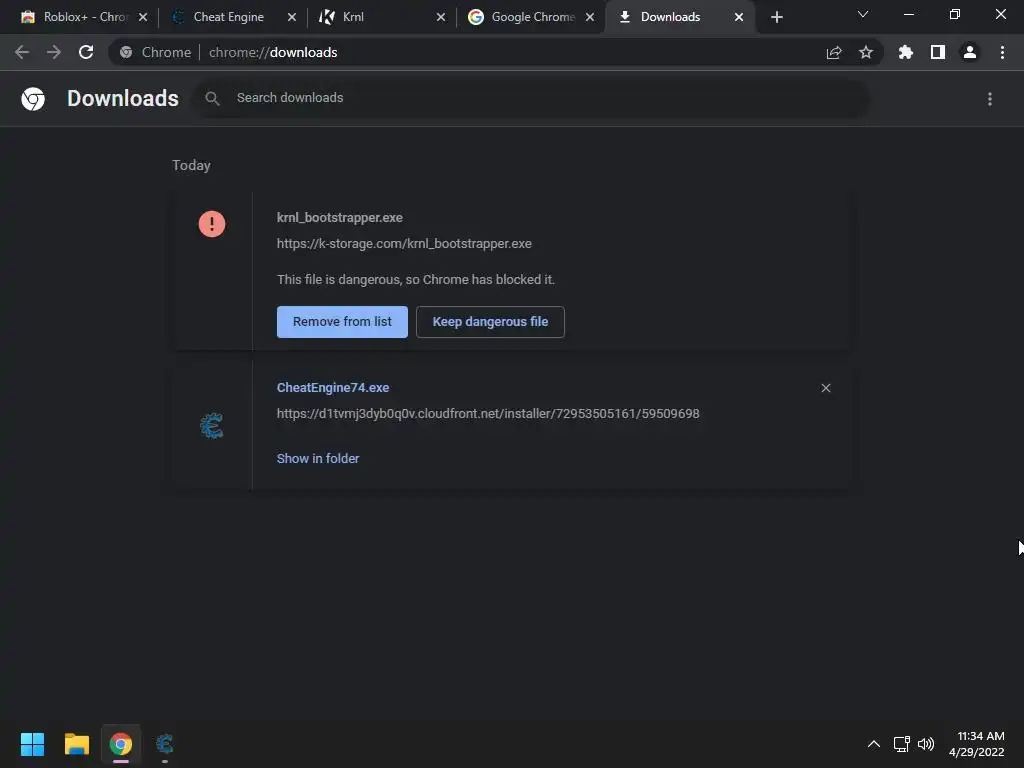Click 'This file is dangerous' warning text

click(416, 280)
